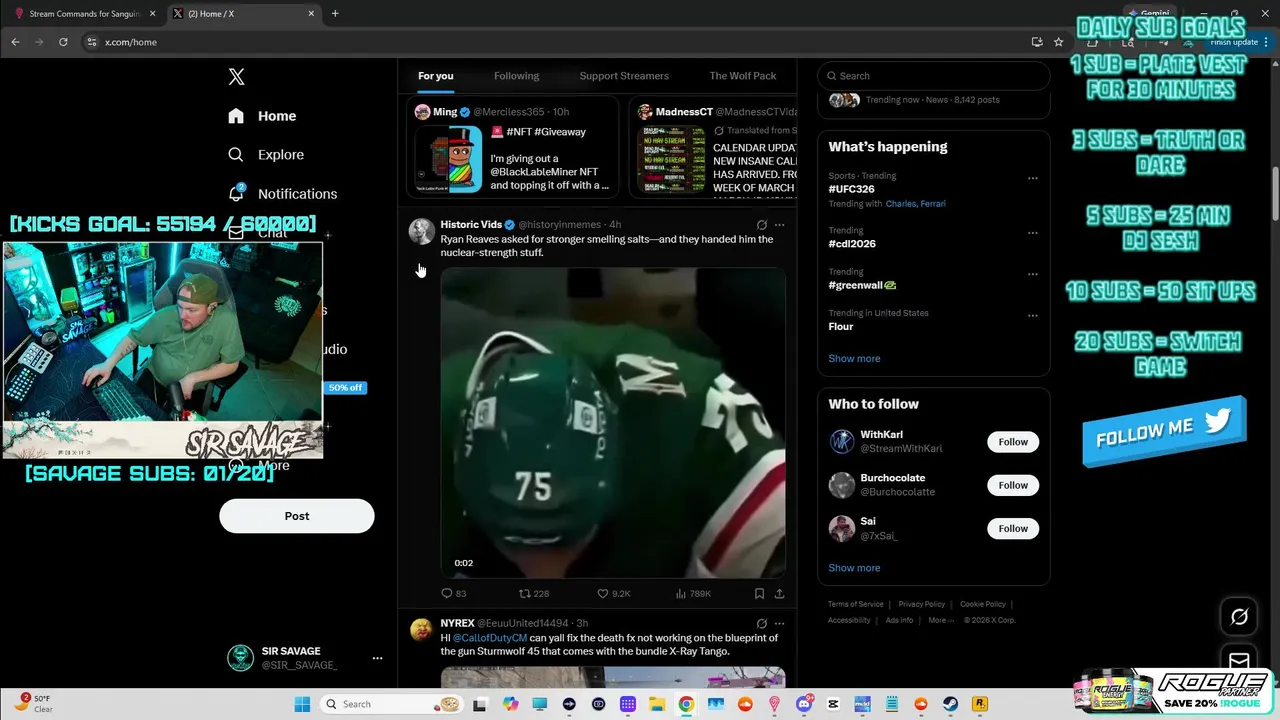Open new Chrome tab

pyautogui.click(x=335, y=14)
